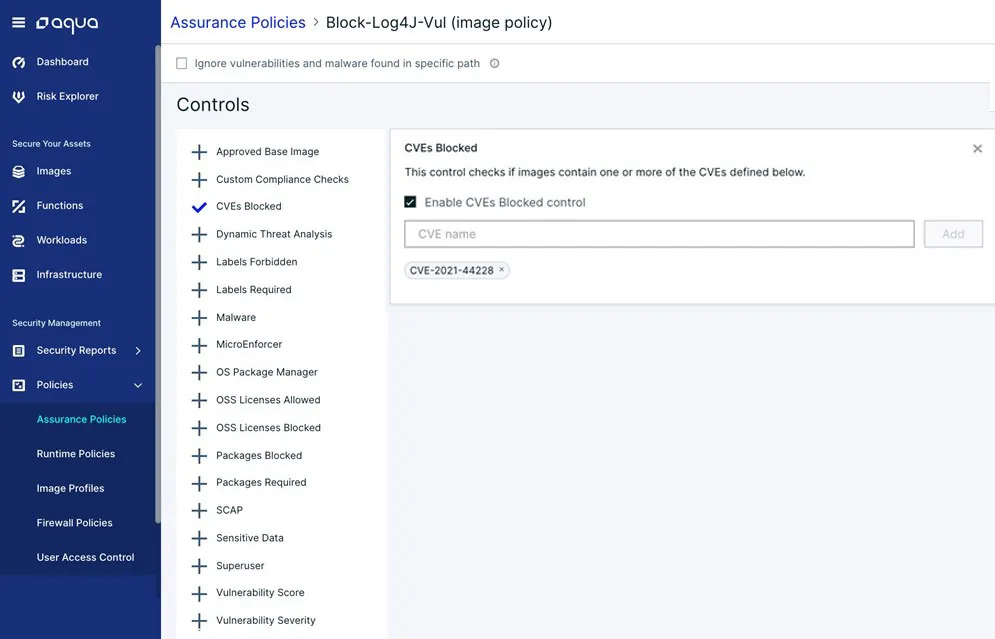The height and width of the screenshot is (639, 995).
Task: Click the Images stack icon
Action: pos(18,171)
